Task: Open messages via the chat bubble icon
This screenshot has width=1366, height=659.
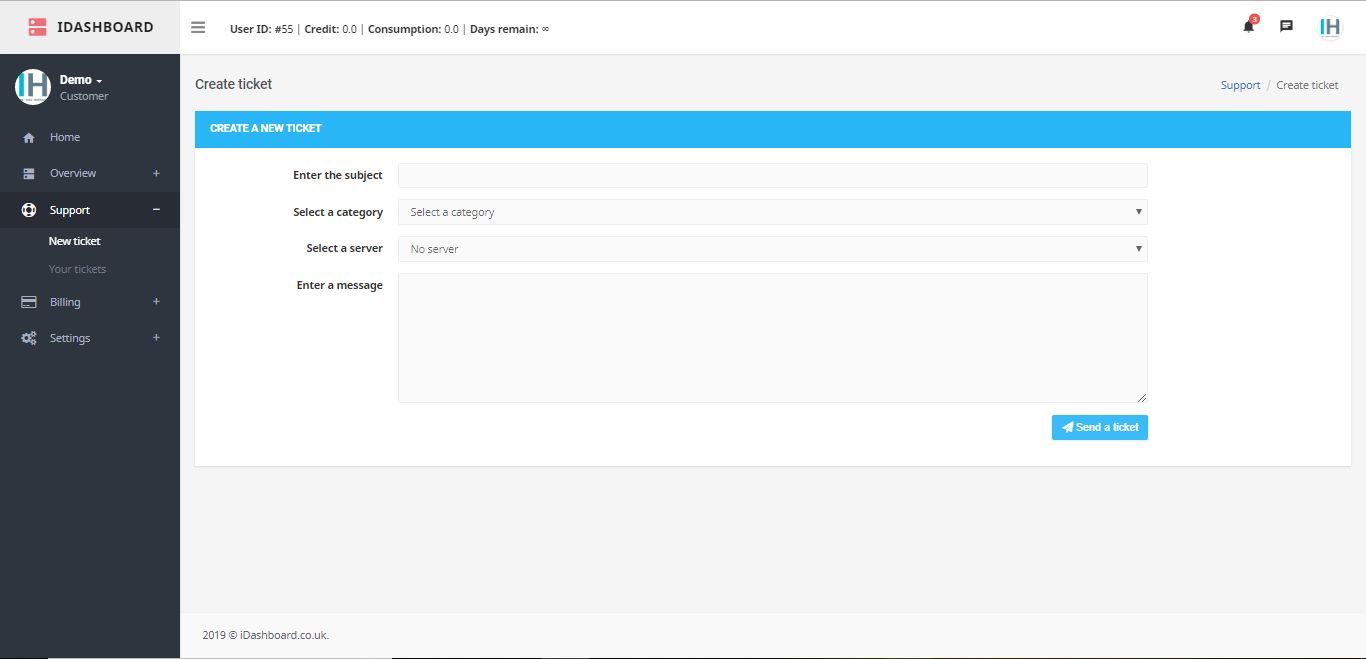Action: [1287, 27]
